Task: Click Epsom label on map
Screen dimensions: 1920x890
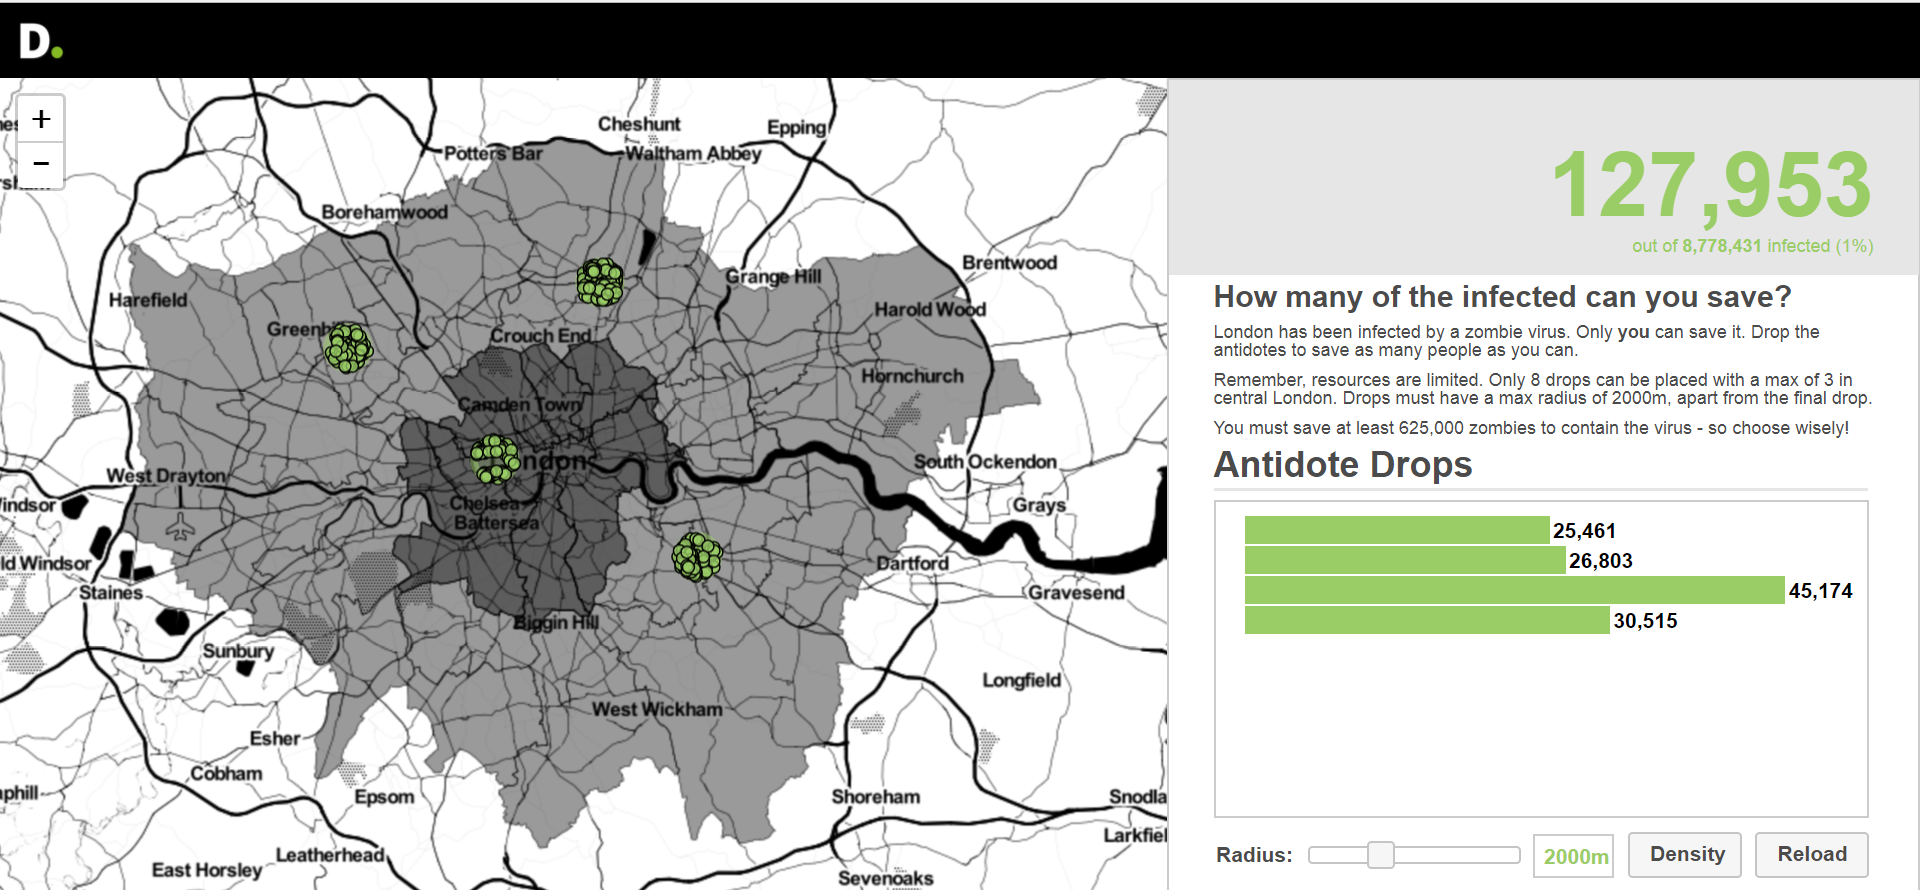Action: [x=384, y=797]
